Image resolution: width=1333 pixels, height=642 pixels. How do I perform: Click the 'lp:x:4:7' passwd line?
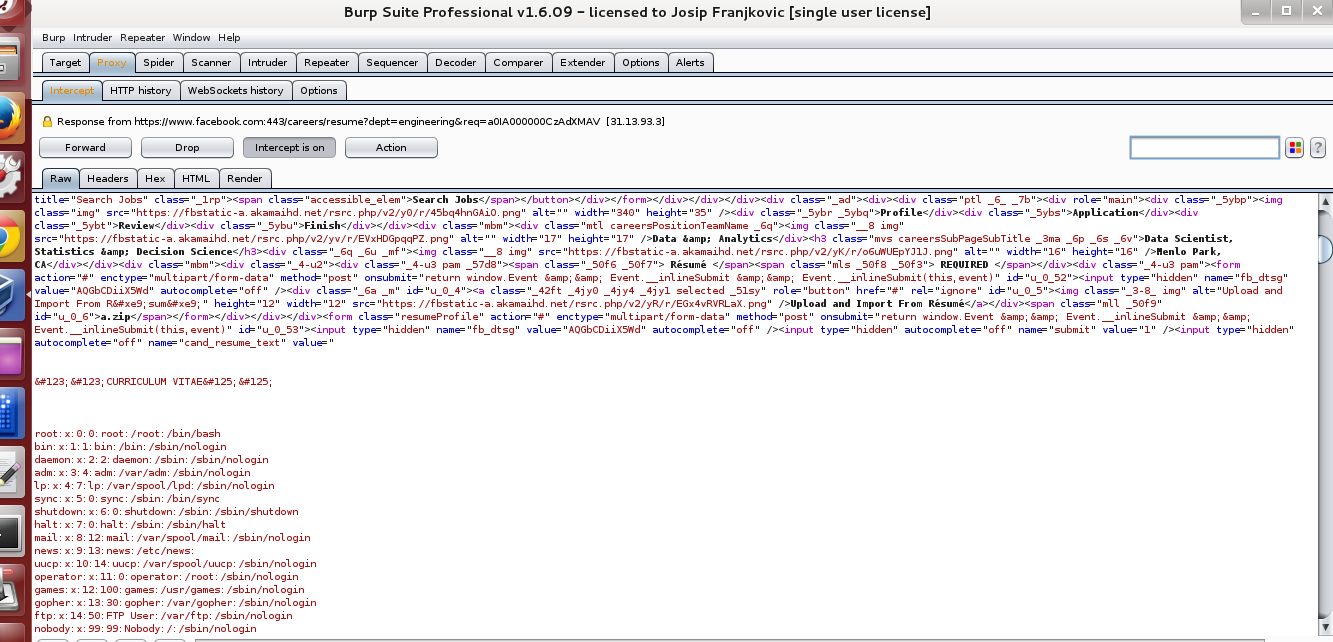point(154,485)
